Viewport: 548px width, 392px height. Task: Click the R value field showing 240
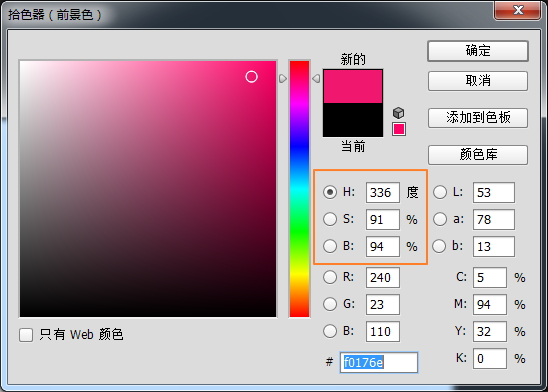383,277
